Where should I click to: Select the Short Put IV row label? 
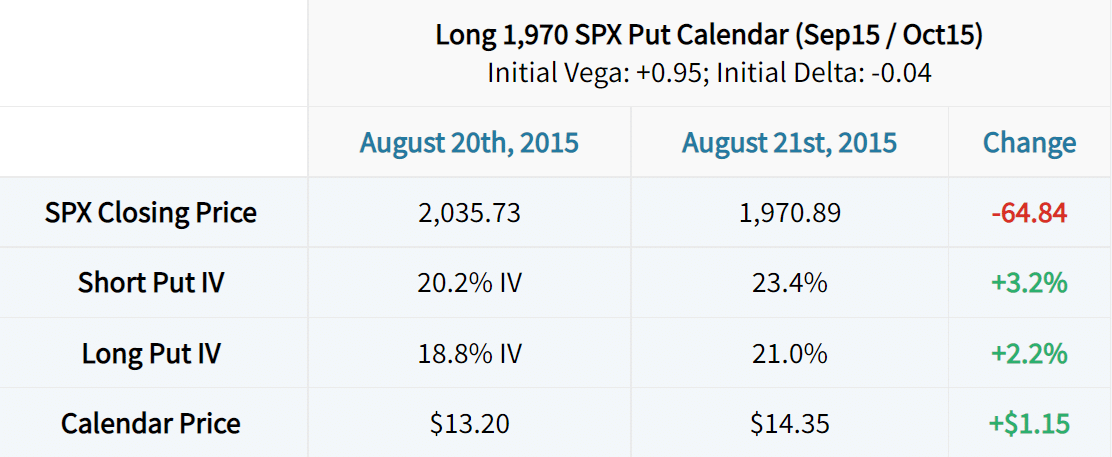click(x=151, y=282)
